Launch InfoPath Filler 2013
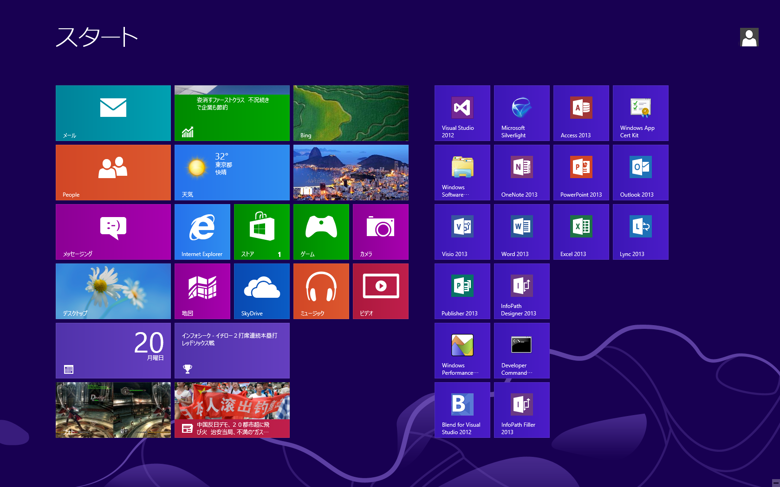Screen dimensions: 780x487 [522, 410]
